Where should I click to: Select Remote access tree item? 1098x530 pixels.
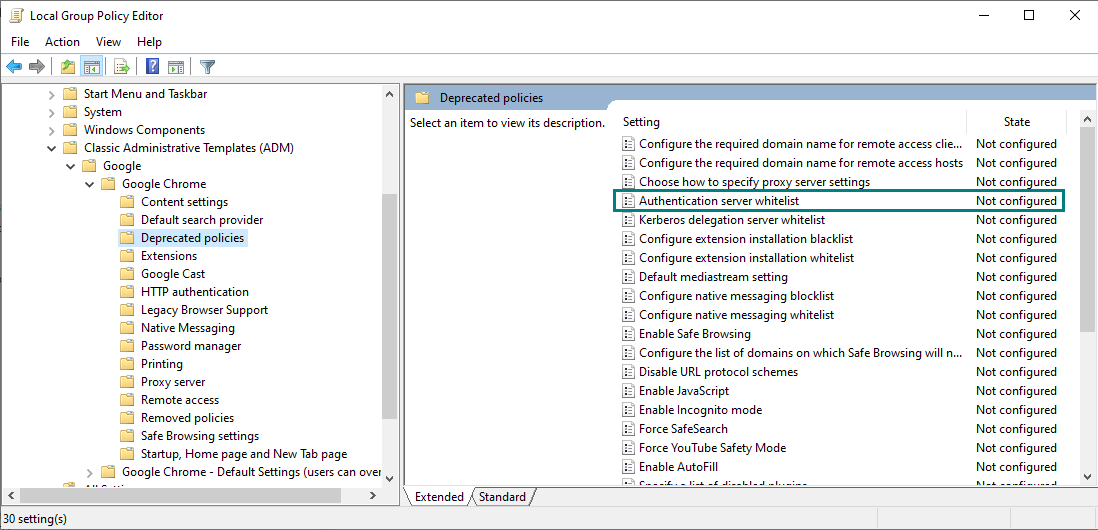click(x=180, y=400)
